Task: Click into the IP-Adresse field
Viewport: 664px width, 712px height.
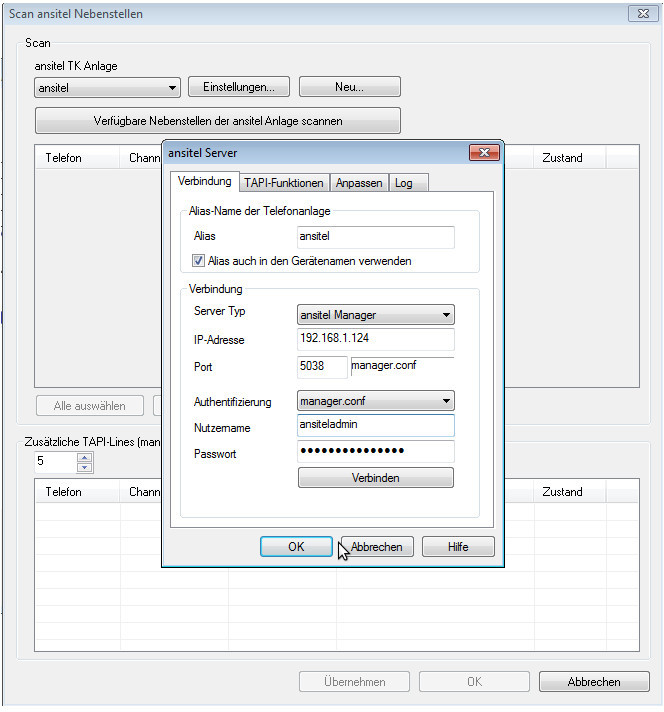Action: [x=376, y=340]
